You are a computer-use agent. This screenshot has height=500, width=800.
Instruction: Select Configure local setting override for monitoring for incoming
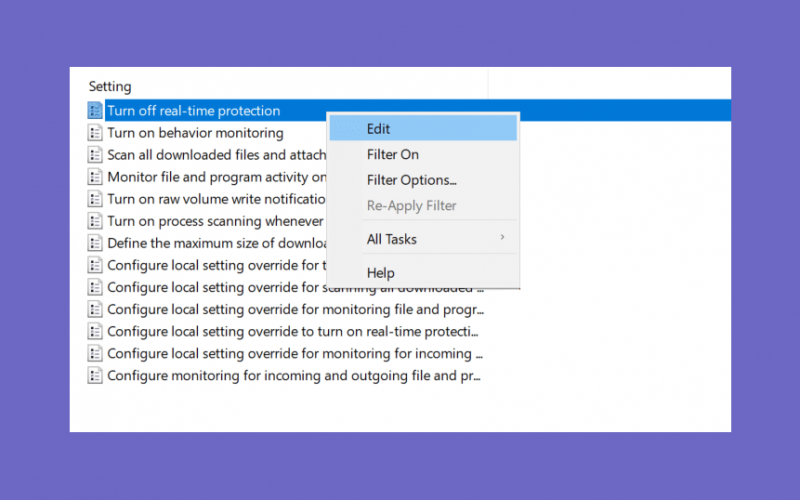tap(295, 354)
